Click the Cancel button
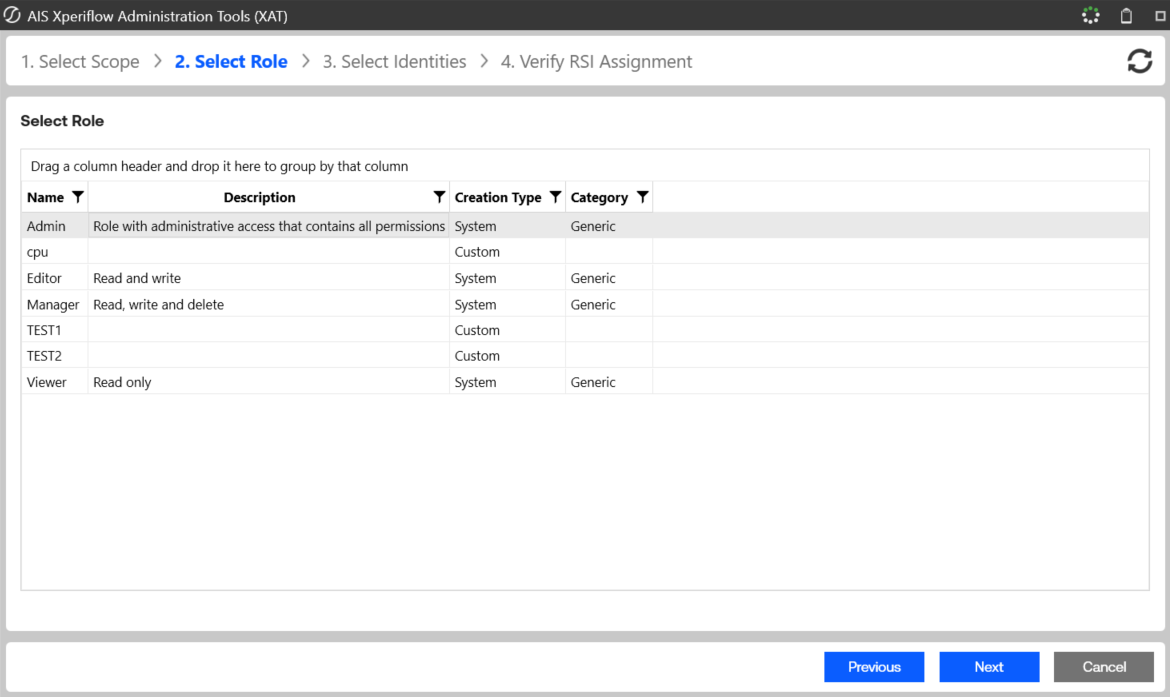 [1104, 666]
